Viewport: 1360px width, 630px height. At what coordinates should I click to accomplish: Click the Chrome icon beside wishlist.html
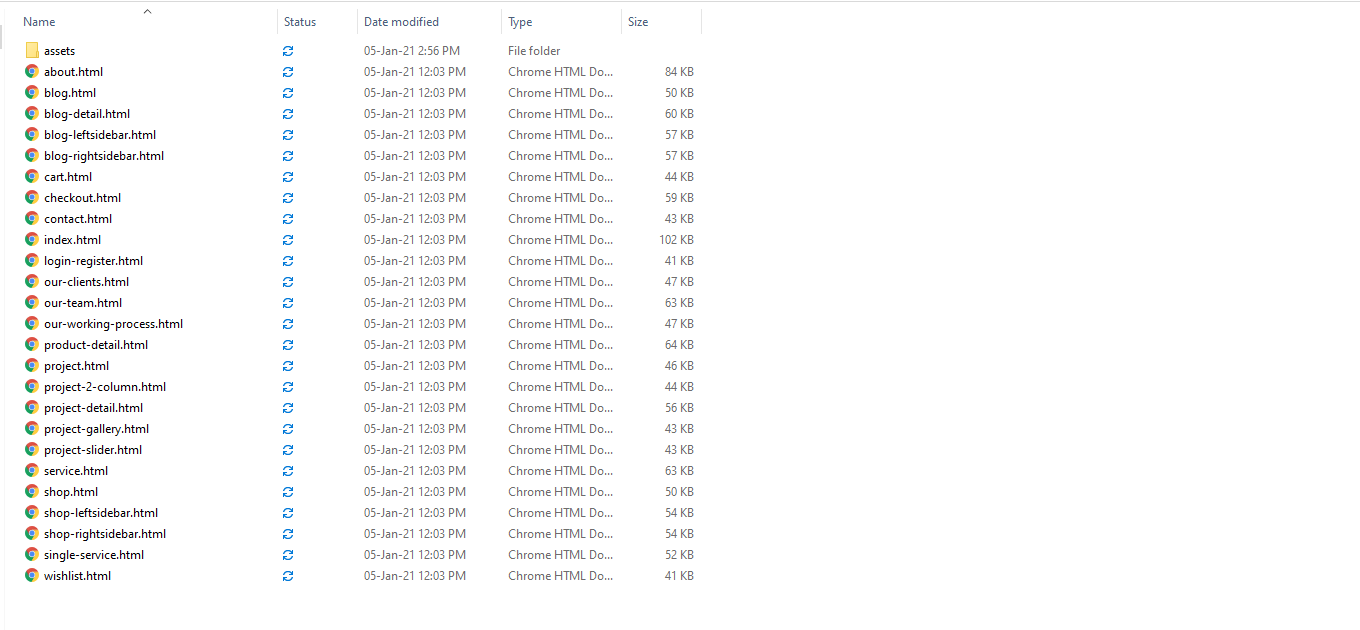32,576
